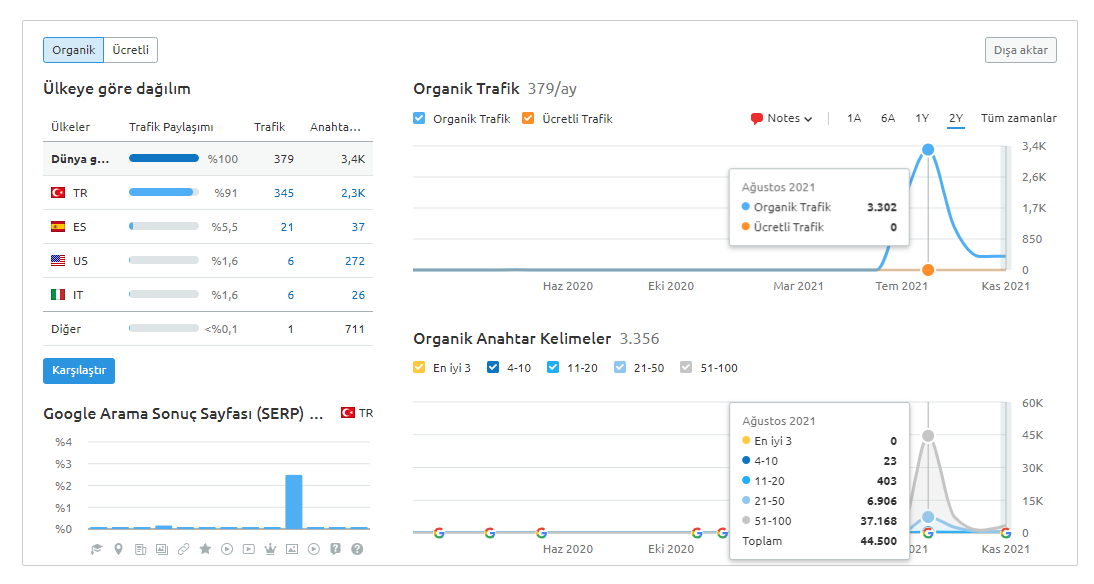Click the Karşılaştır button
The width and height of the screenshot is (1094, 584).
79,370
